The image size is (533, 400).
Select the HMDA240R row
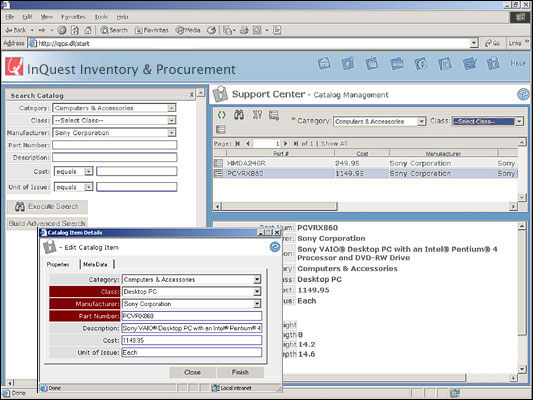coord(365,163)
